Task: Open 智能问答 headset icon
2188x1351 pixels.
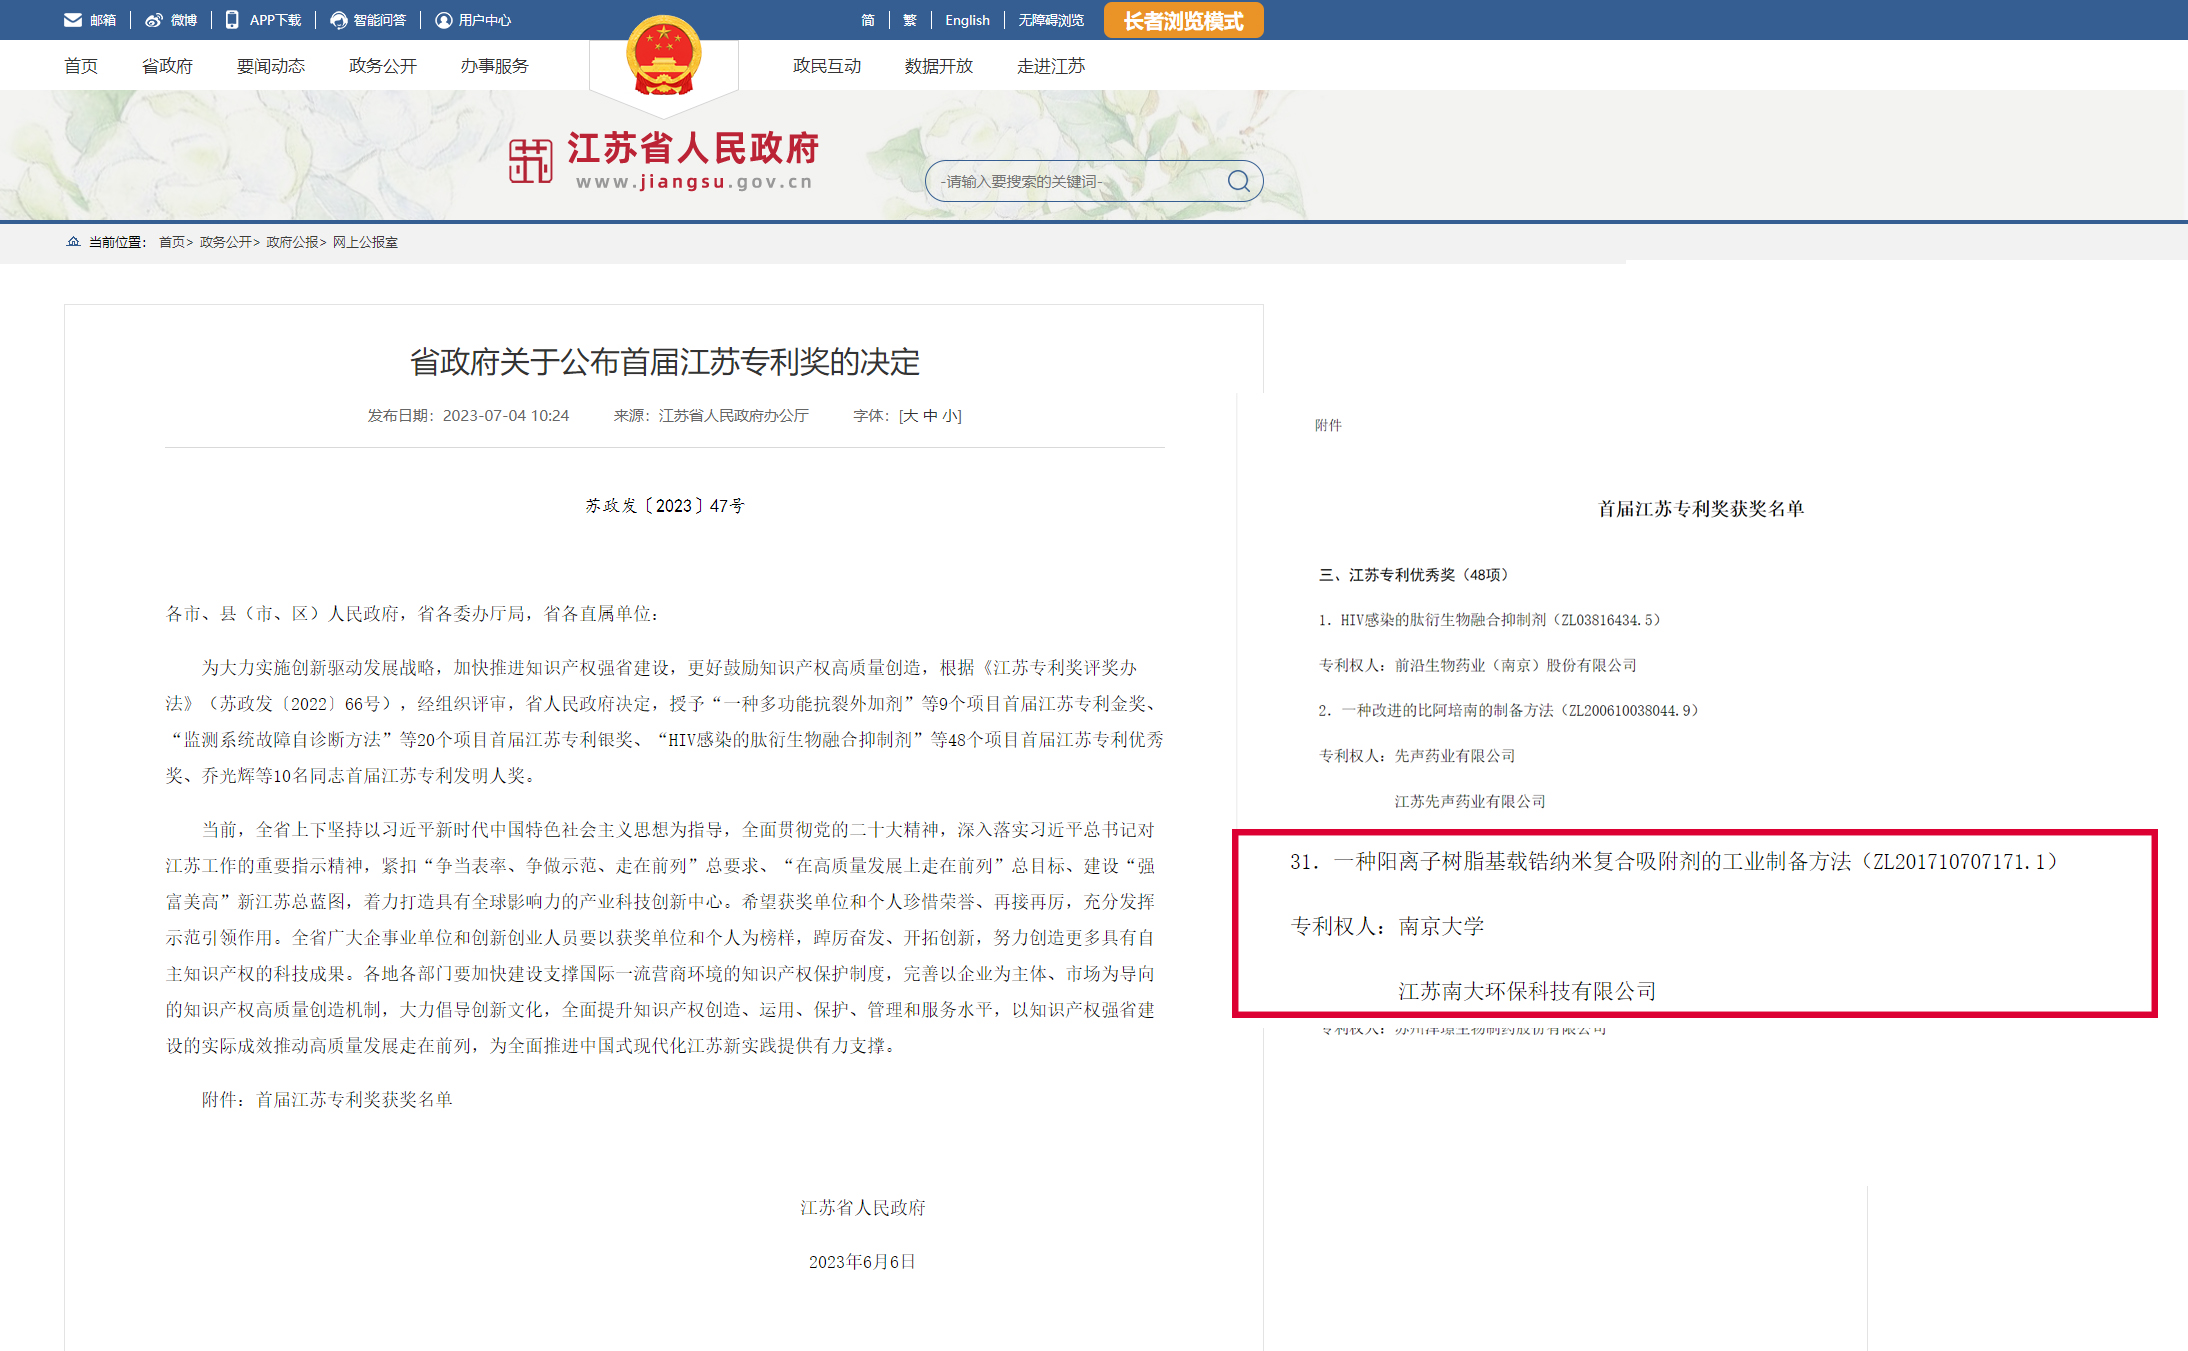Action: point(339,20)
